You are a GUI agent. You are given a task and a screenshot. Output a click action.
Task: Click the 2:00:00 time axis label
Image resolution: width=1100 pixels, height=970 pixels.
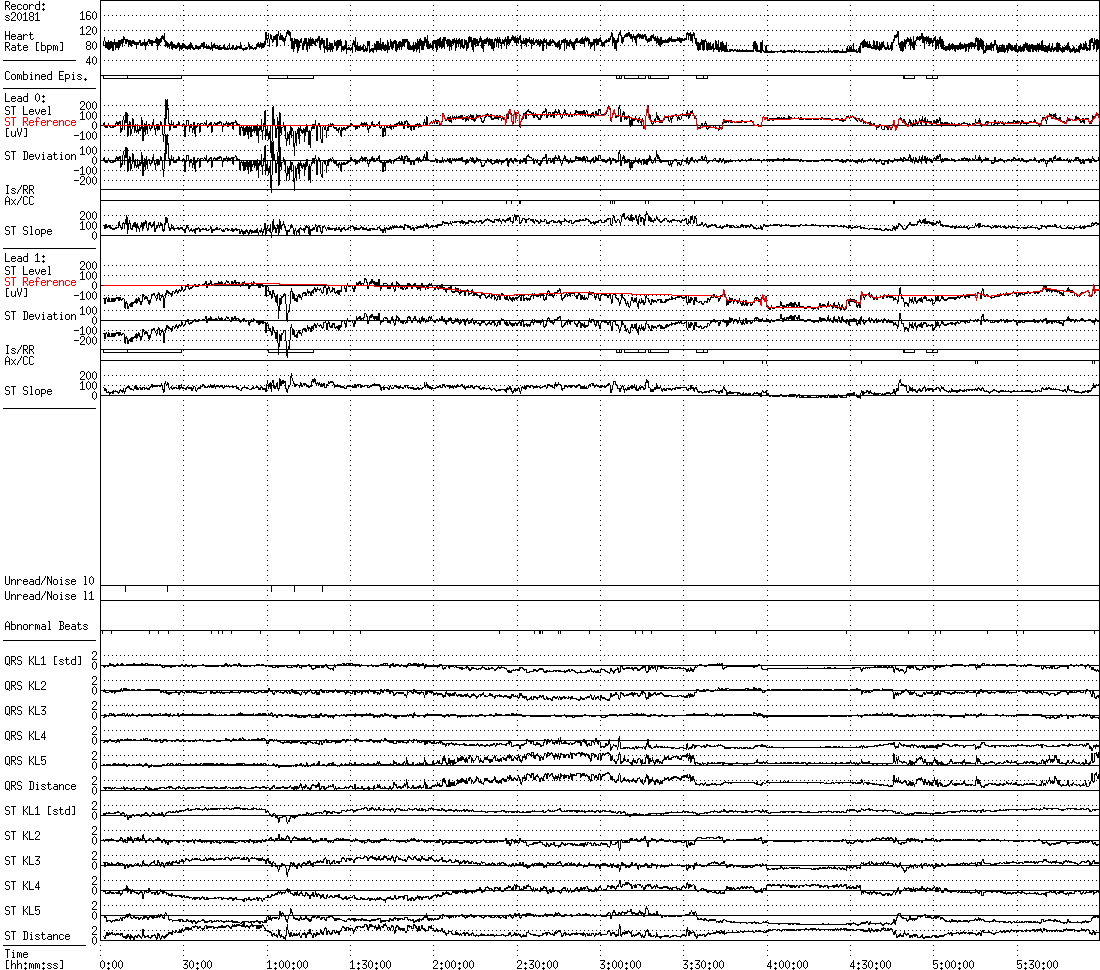click(454, 964)
